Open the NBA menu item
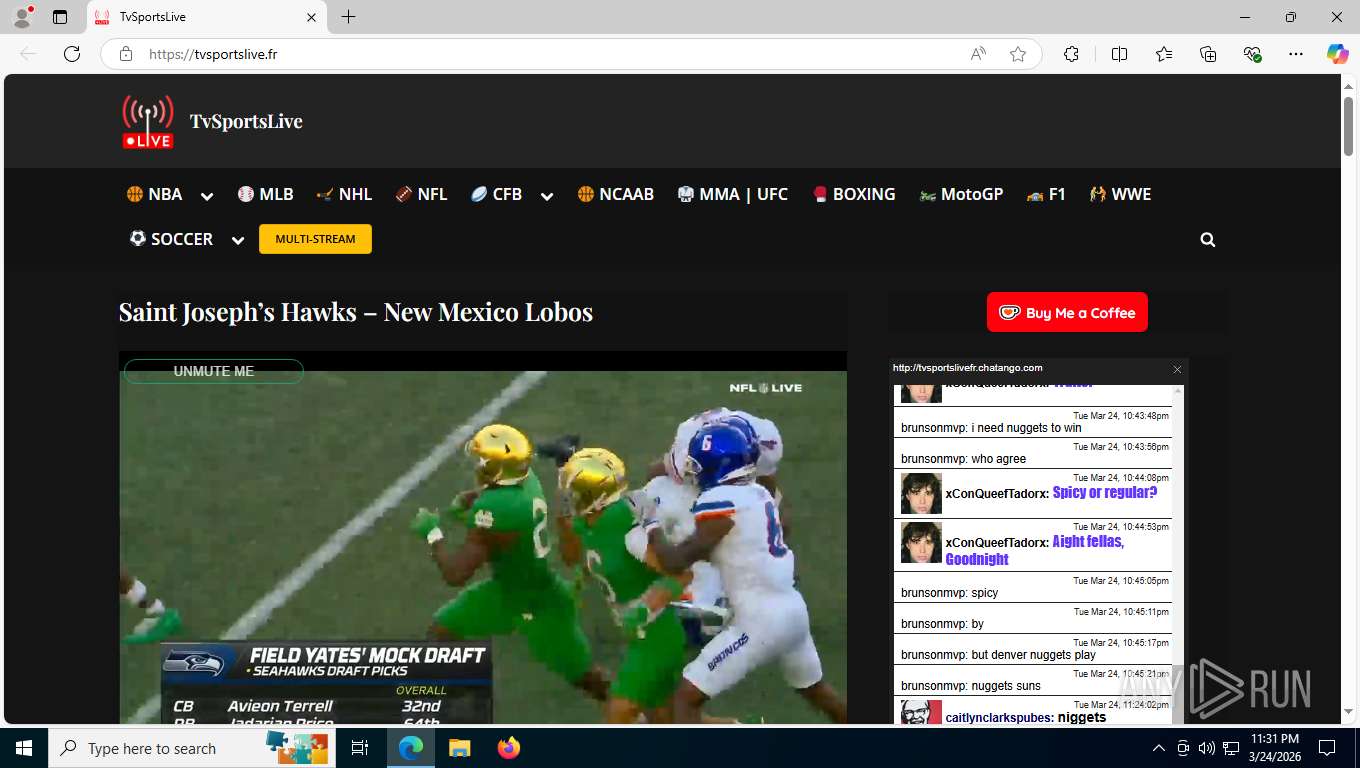Screen dimensions: 1360x768 154,194
